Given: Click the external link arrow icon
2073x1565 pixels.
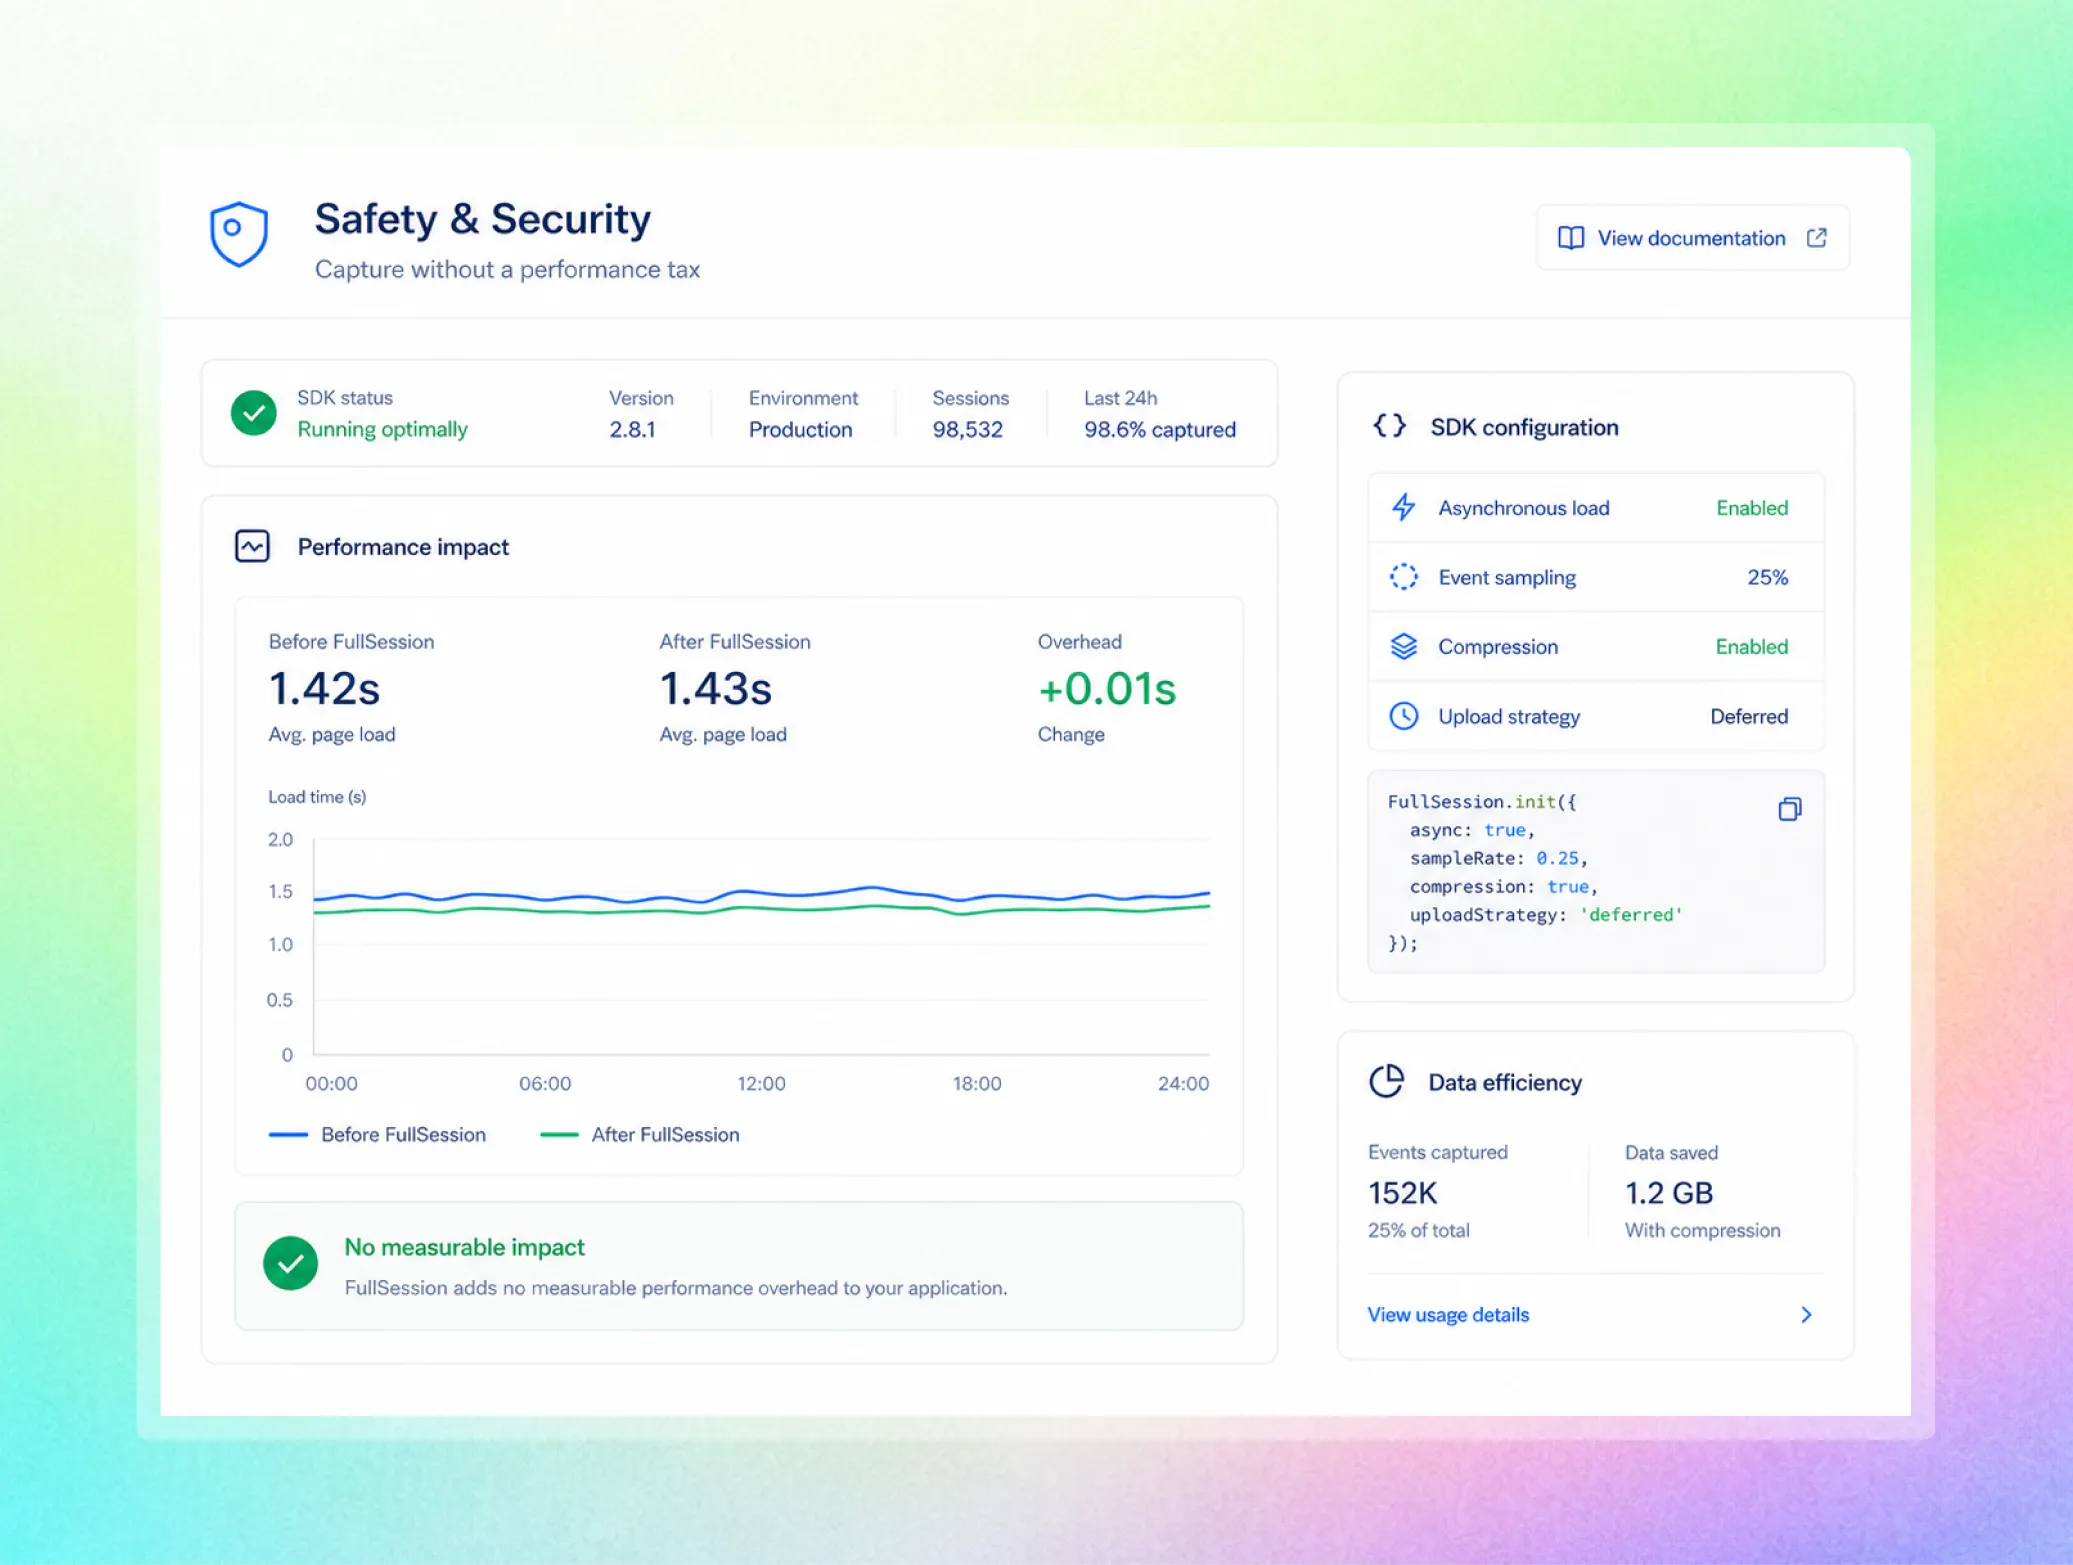Looking at the screenshot, I should tap(1816, 238).
